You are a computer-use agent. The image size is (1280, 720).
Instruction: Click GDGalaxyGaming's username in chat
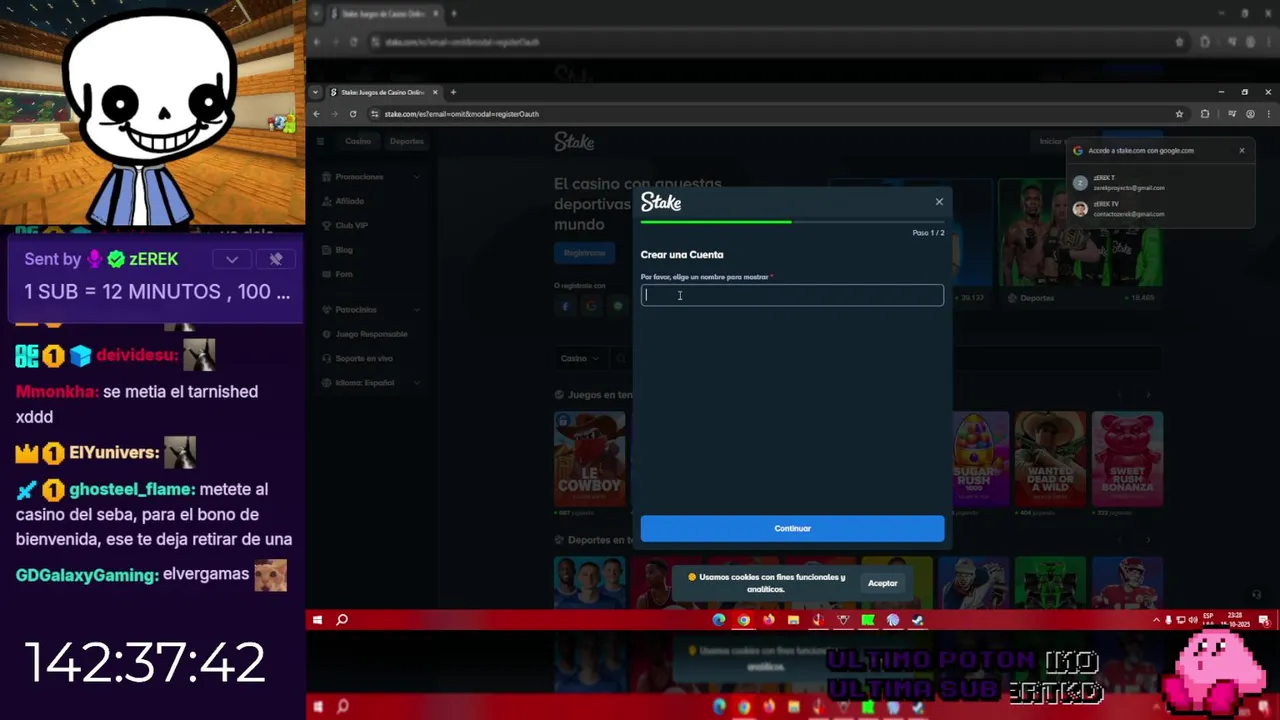coord(87,575)
